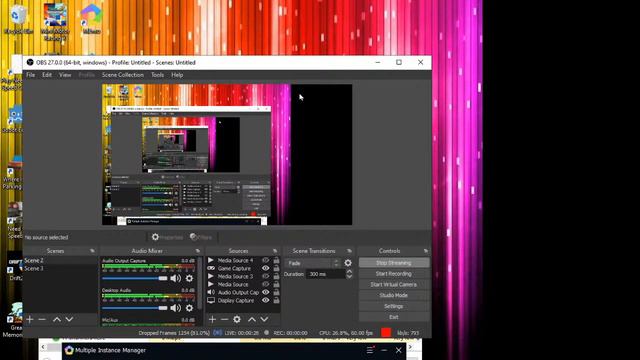Viewport: 640px width, 360px height.
Task: Pop out the Audio Mixer dock
Action: pyautogui.click(x=198, y=251)
